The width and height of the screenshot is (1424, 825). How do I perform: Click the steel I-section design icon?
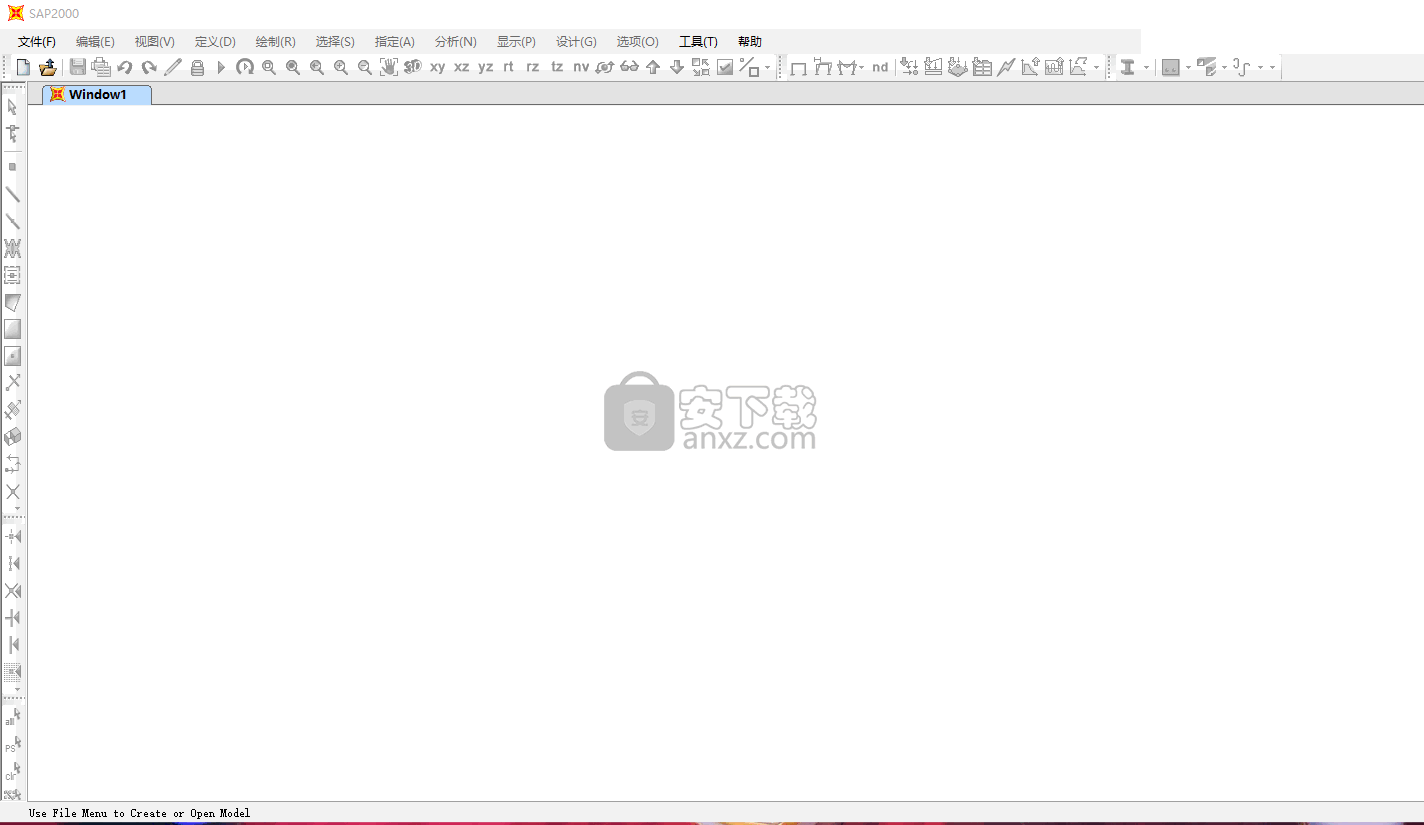tap(1128, 67)
